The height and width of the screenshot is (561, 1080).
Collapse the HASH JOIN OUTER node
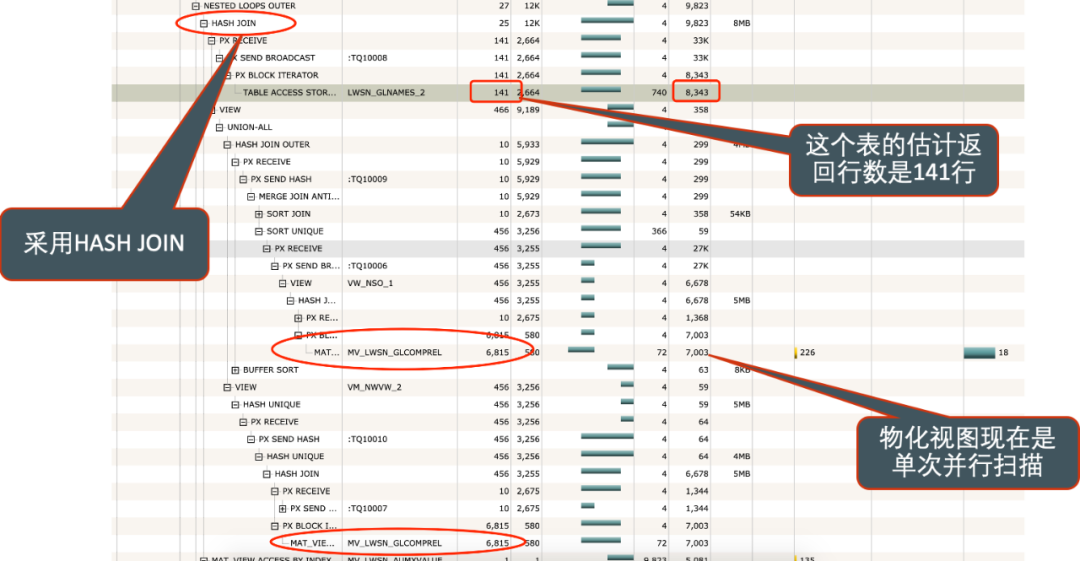point(227,145)
